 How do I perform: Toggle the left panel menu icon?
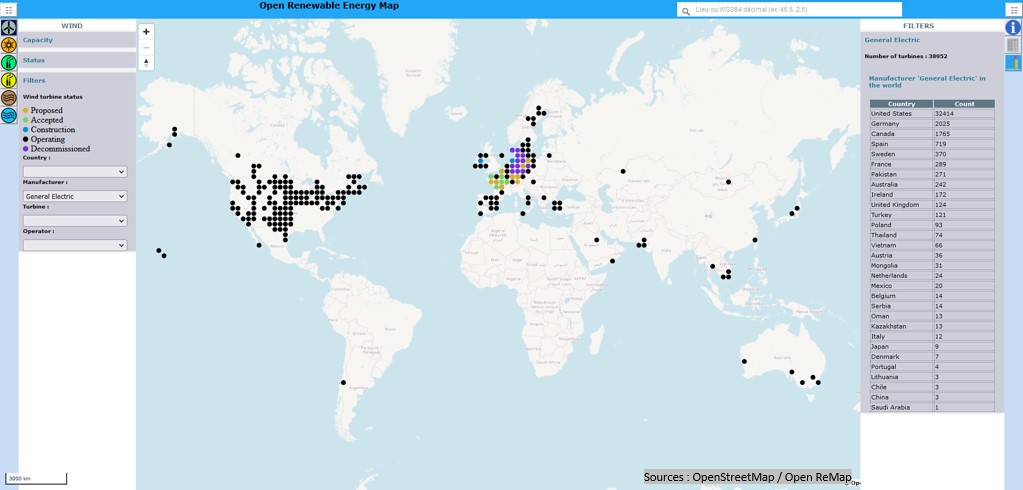(x=8, y=9)
